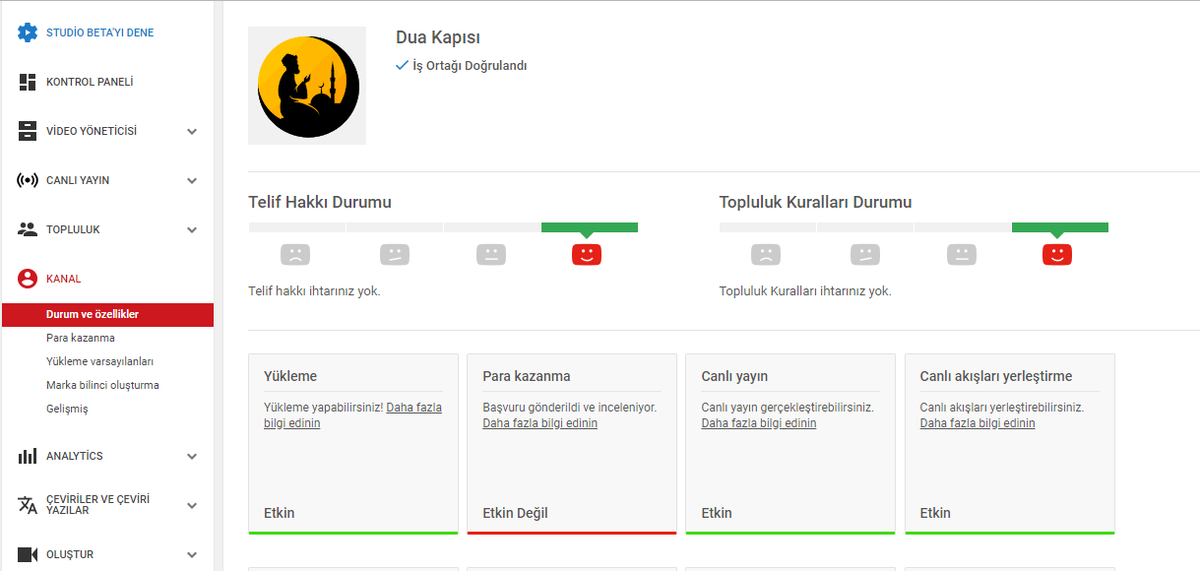The image size is (1200, 571).
Task: Click the Etkin status in Yükleme card
Action: (x=279, y=513)
